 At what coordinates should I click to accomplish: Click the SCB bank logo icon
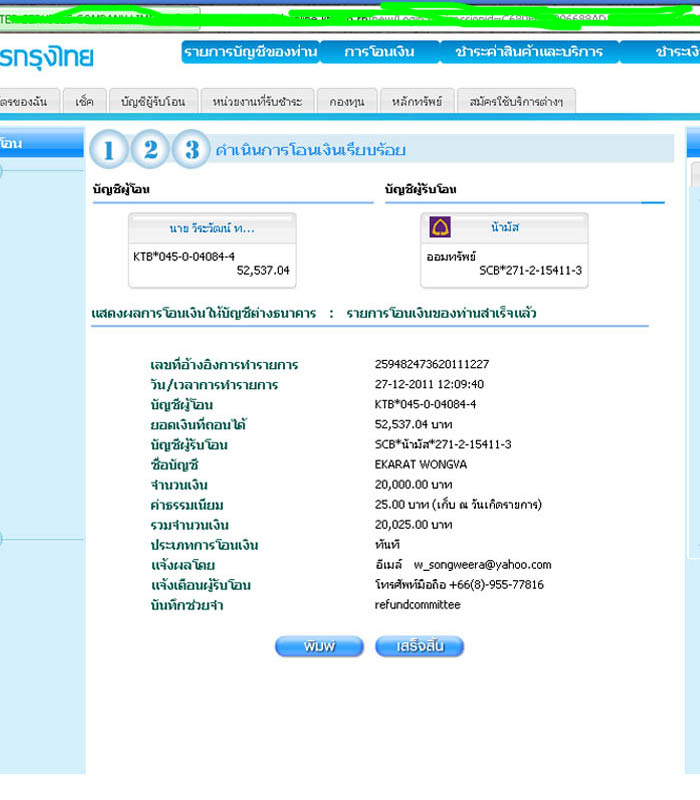440,228
